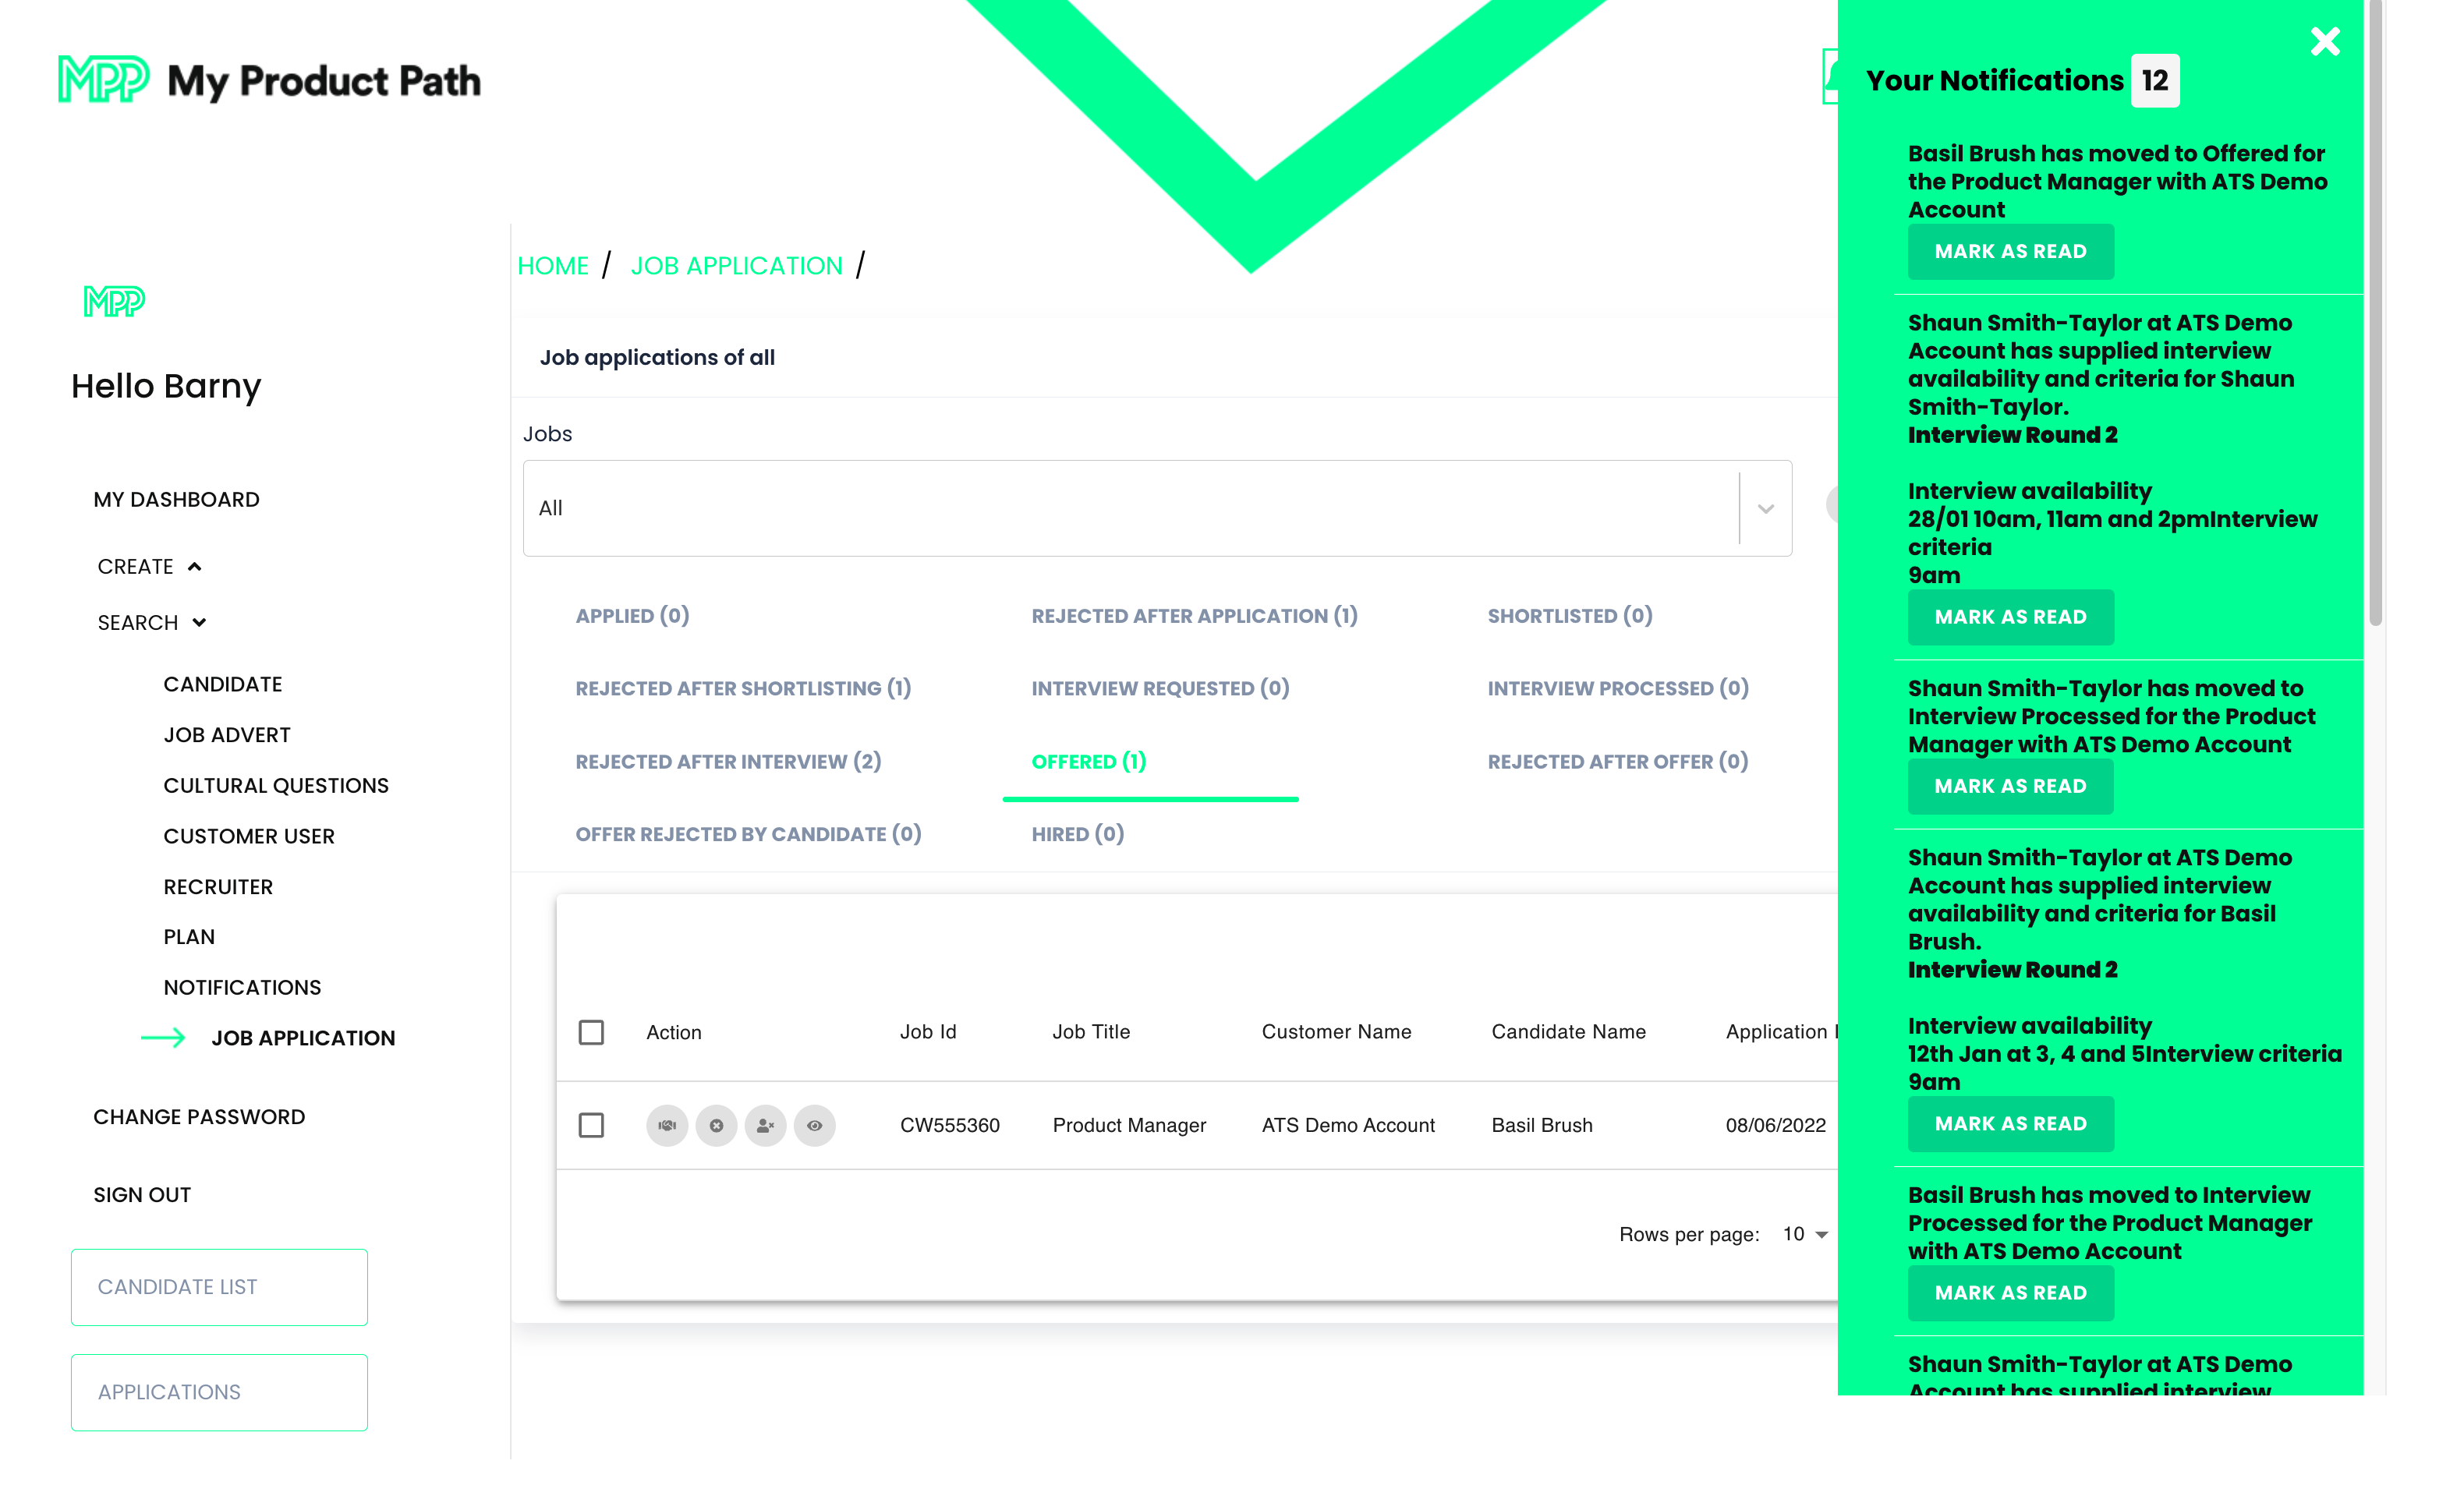Open the Rejected After Interview (2) tab
The image size is (2464, 1503).
pos(728,761)
